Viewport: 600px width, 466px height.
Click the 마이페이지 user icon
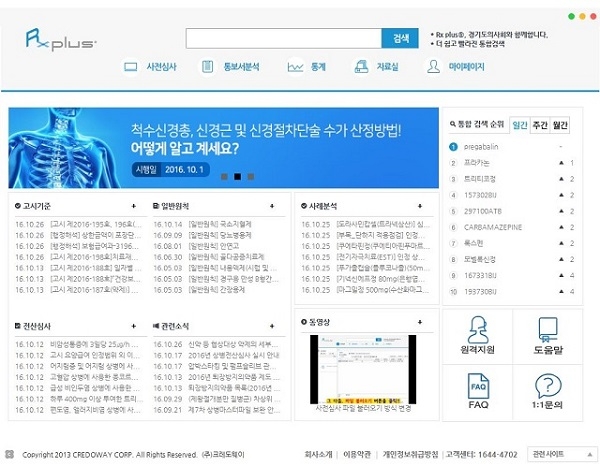434,67
